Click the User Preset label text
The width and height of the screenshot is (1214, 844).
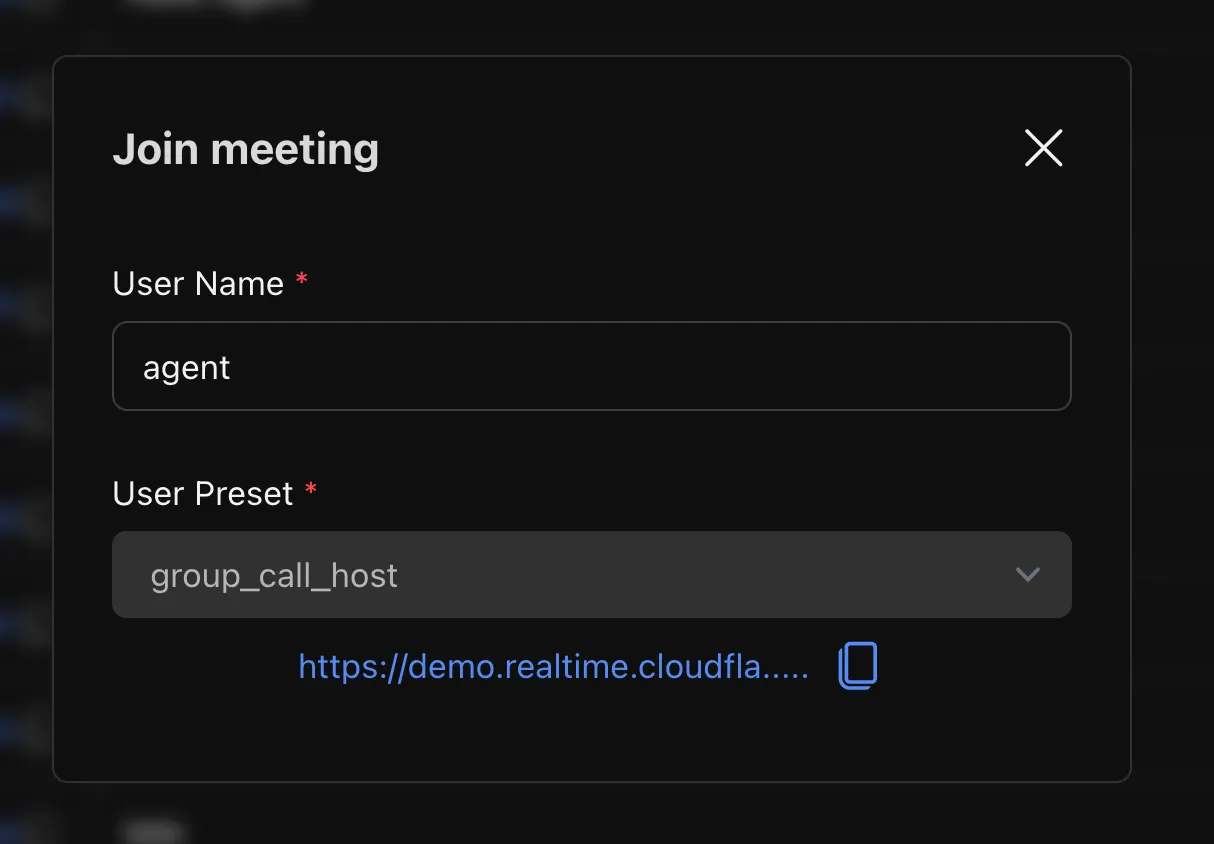click(x=202, y=493)
